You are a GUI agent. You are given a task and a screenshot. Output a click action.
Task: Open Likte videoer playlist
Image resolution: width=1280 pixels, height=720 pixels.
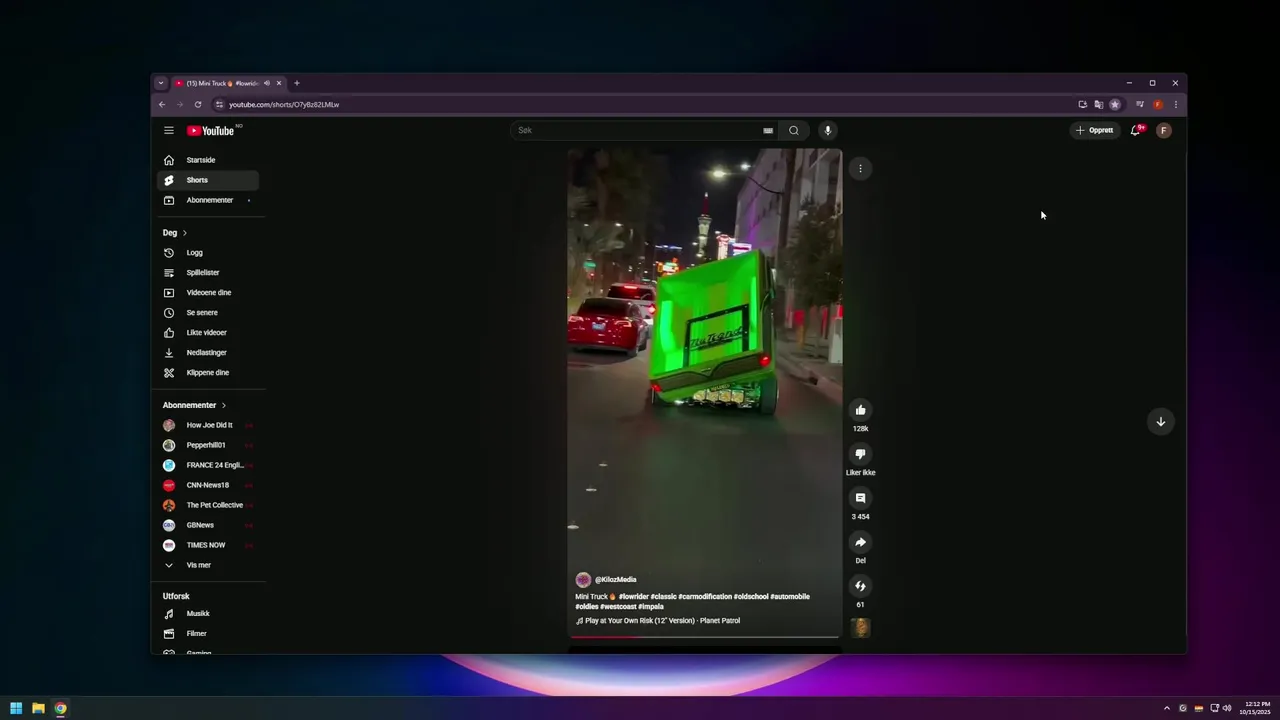coord(208,333)
